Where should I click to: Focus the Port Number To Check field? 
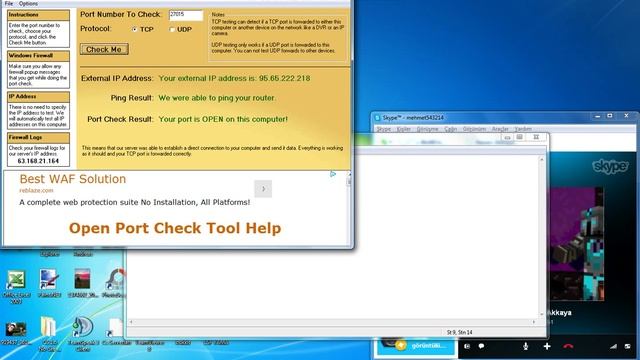186,15
